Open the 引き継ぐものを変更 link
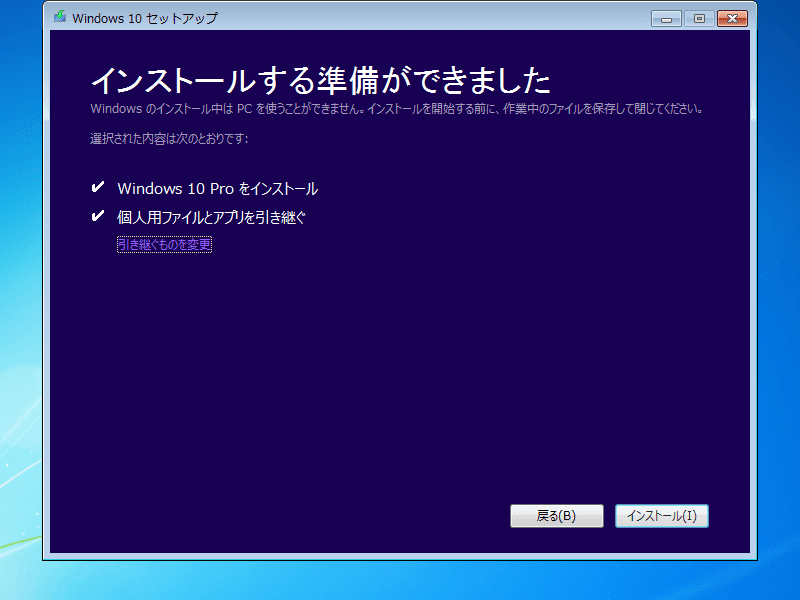Viewport: 800px width, 600px height. pos(164,244)
